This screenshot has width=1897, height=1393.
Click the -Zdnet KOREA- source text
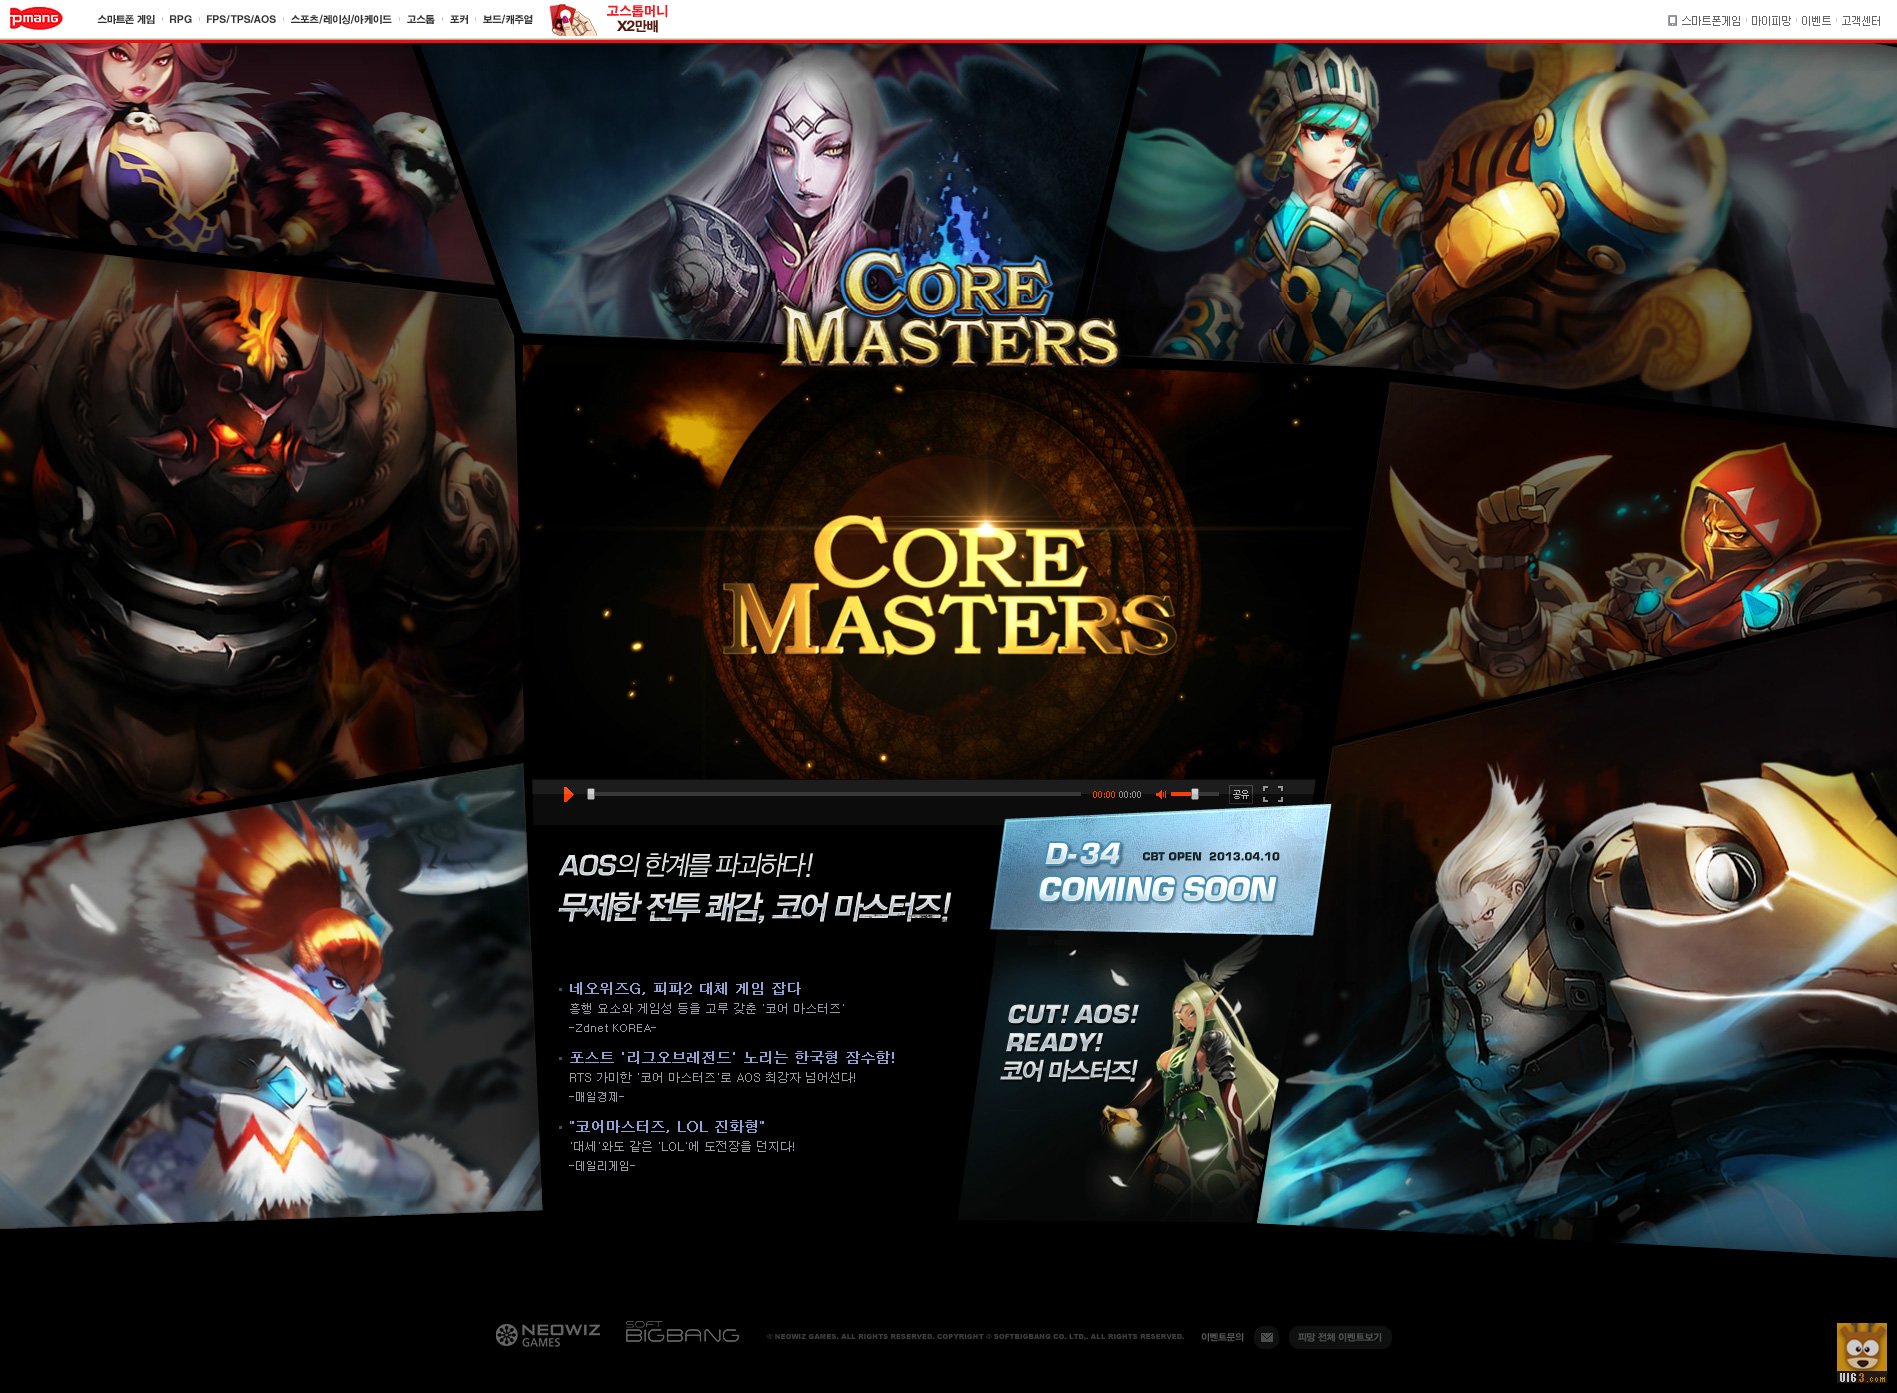[612, 1028]
